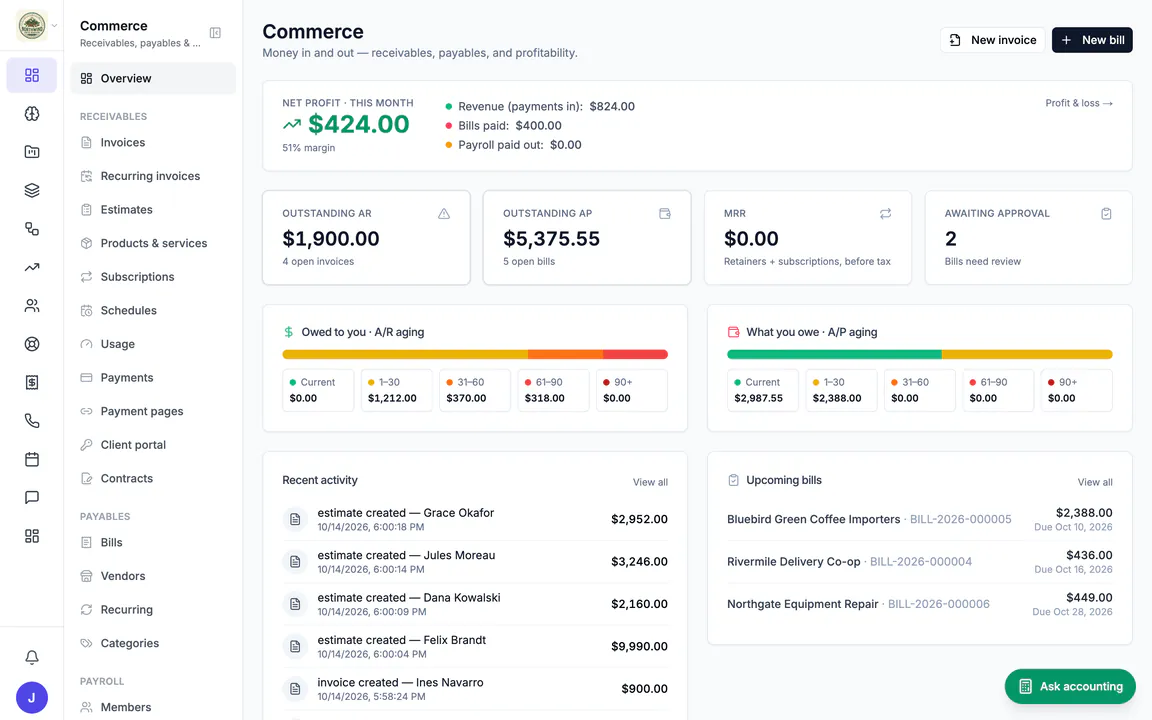Click the warning icon on Outstanding AR card

pyautogui.click(x=444, y=214)
